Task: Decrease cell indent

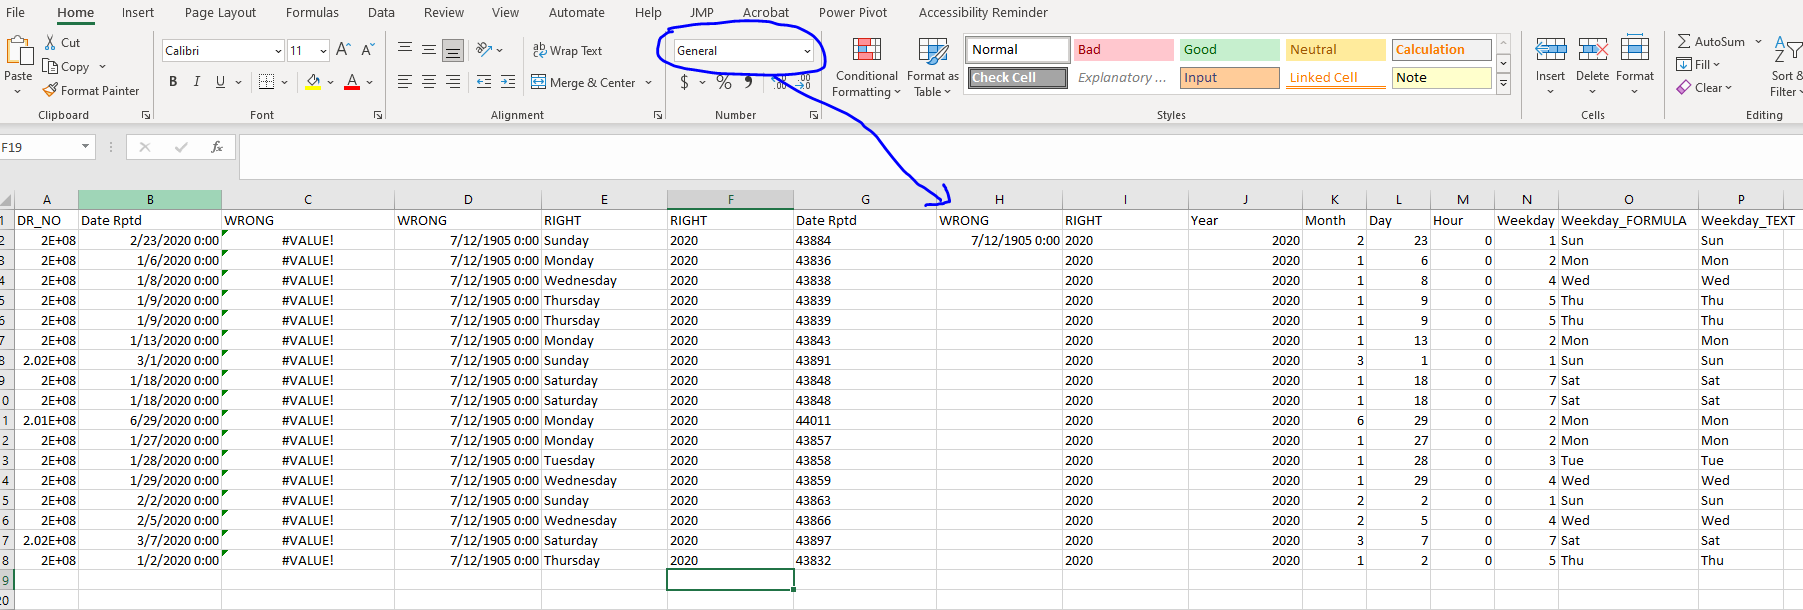Action: pyautogui.click(x=485, y=82)
